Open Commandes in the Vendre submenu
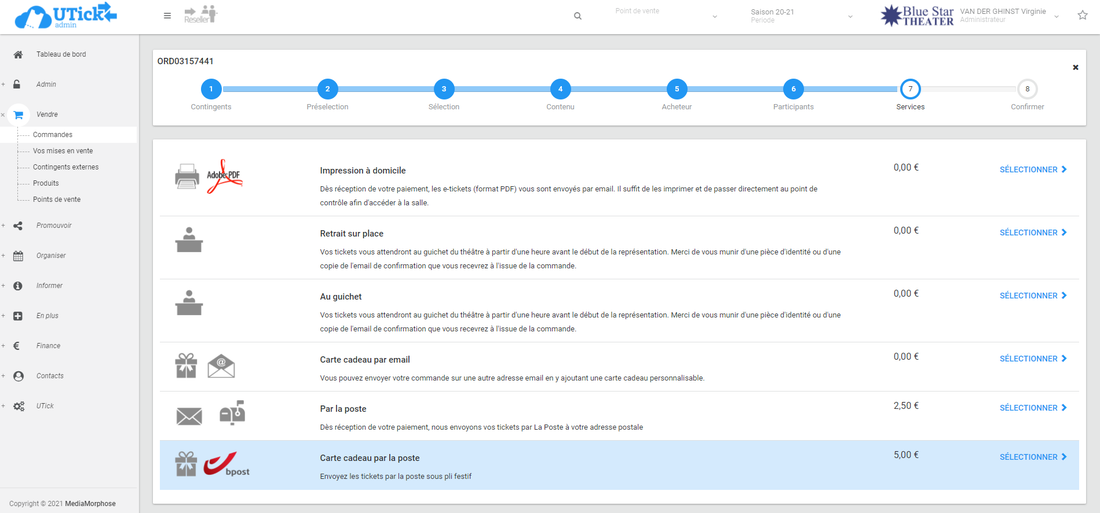Viewport: 1100px width, 513px height. pos(53,135)
